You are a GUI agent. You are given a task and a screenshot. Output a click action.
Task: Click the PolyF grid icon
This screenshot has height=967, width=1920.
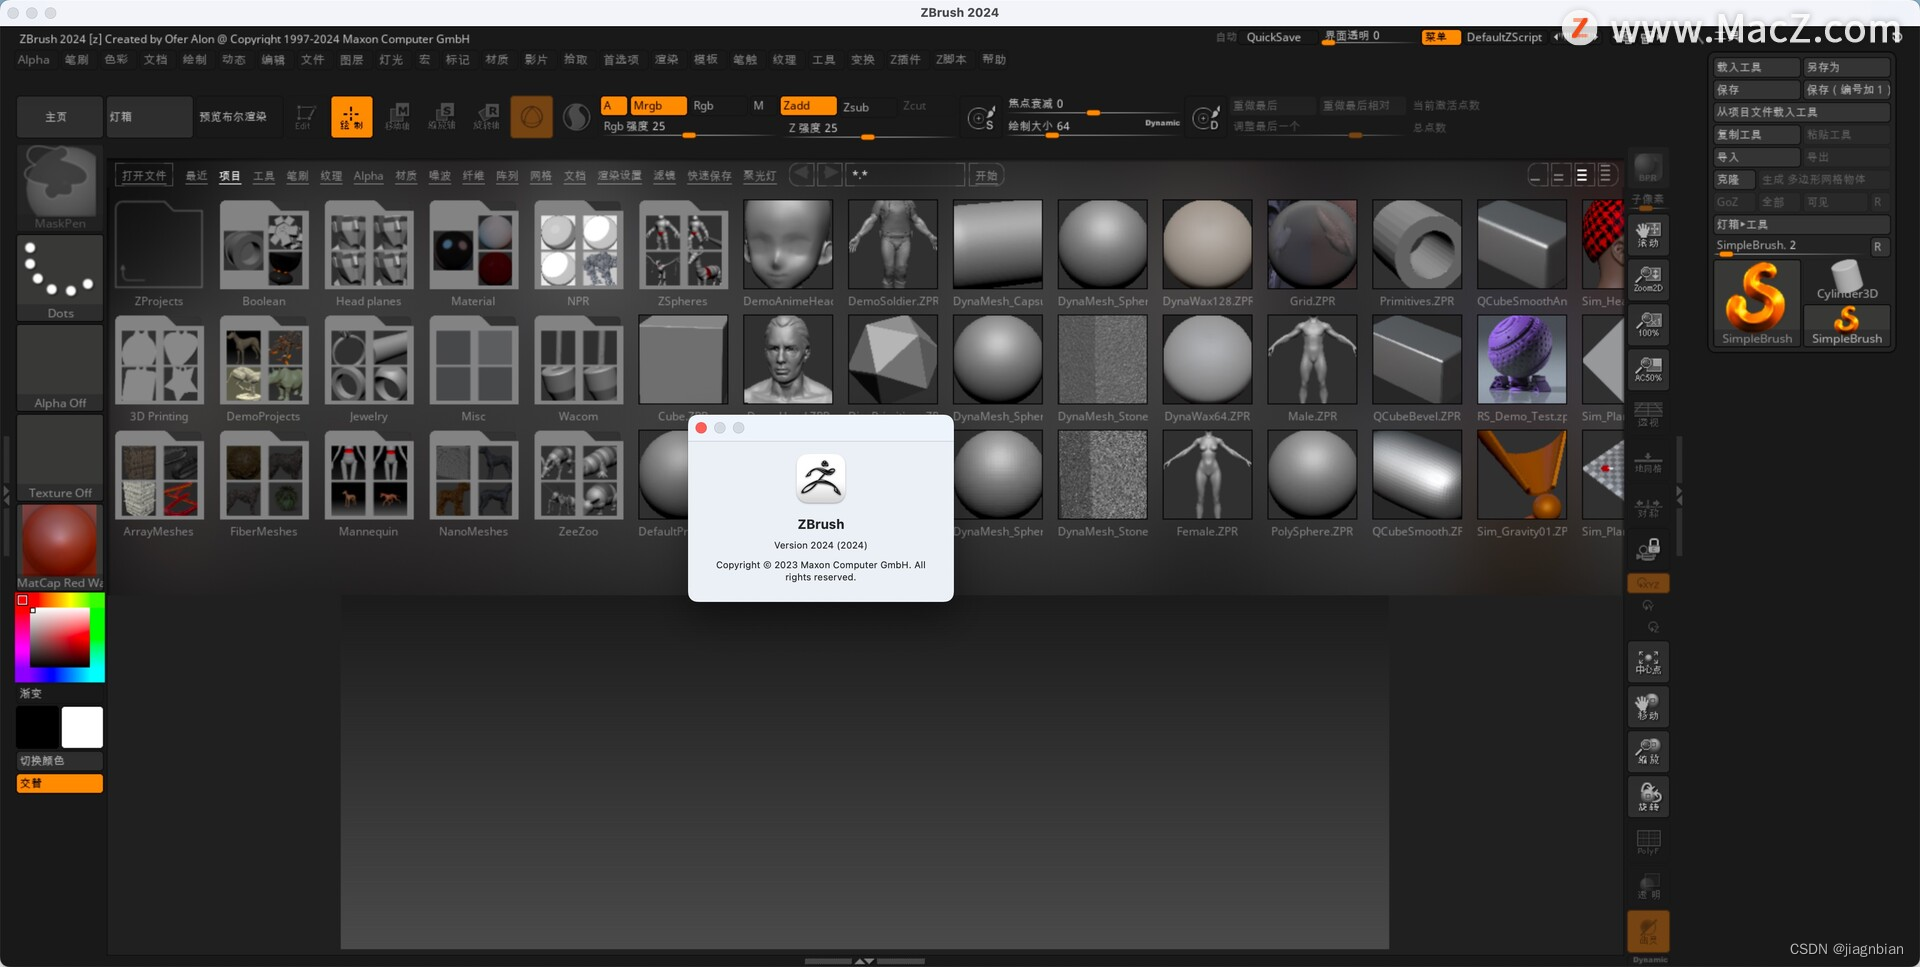click(1648, 841)
